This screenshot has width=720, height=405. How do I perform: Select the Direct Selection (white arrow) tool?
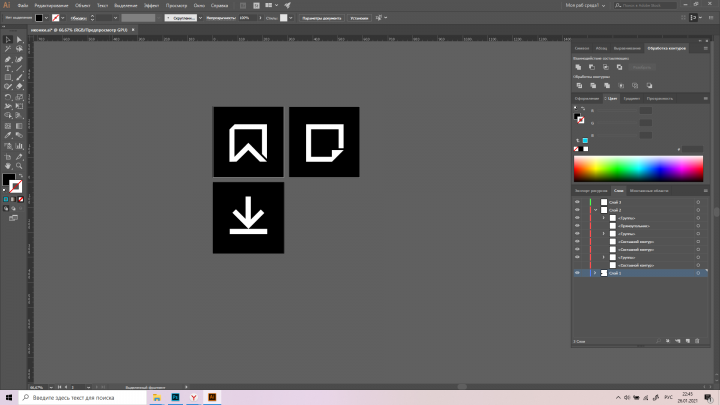pos(19,39)
